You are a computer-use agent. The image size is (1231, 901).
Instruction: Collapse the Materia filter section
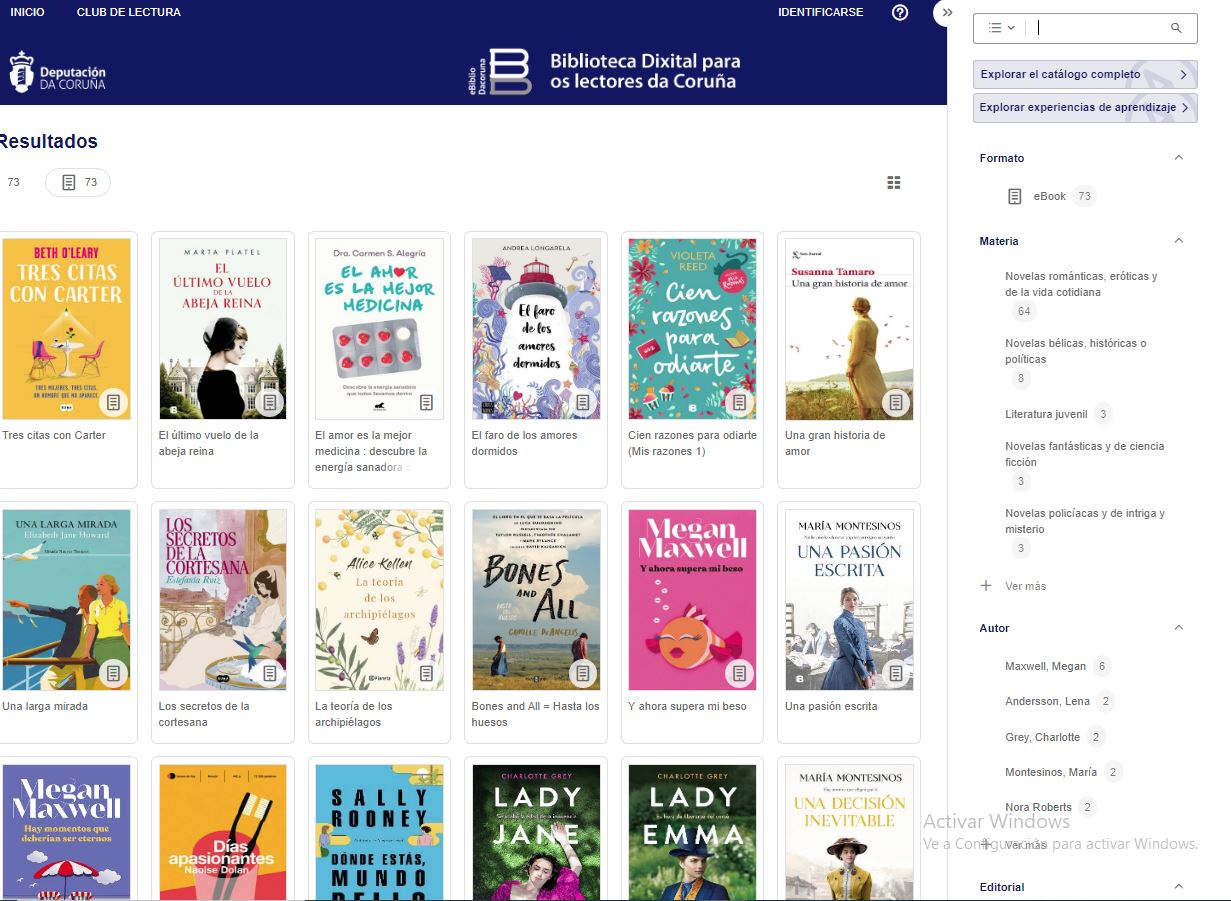tap(1178, 241)
